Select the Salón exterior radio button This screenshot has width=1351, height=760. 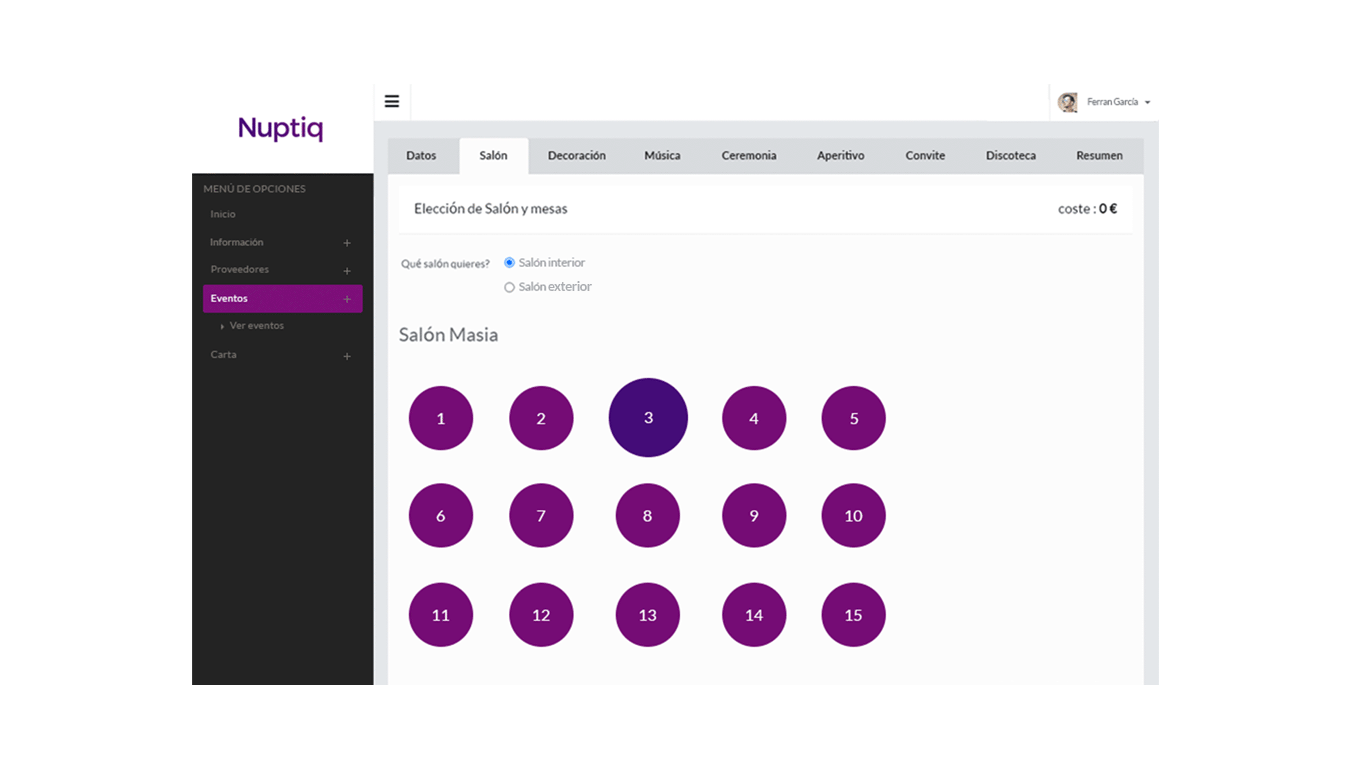[x=509, y=287]
